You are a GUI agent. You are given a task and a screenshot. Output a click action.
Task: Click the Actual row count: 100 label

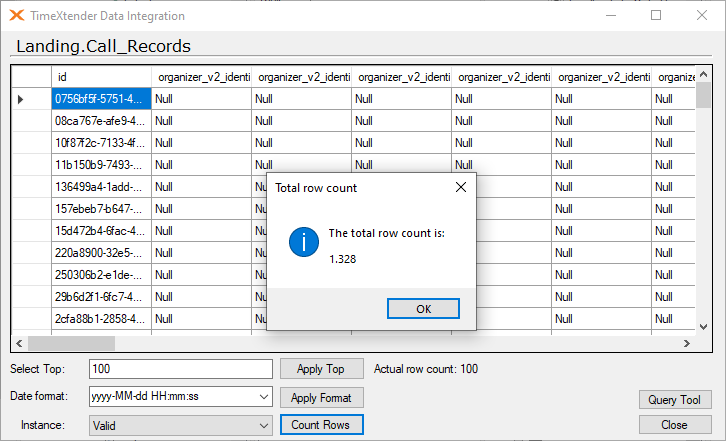coord(426,369)
